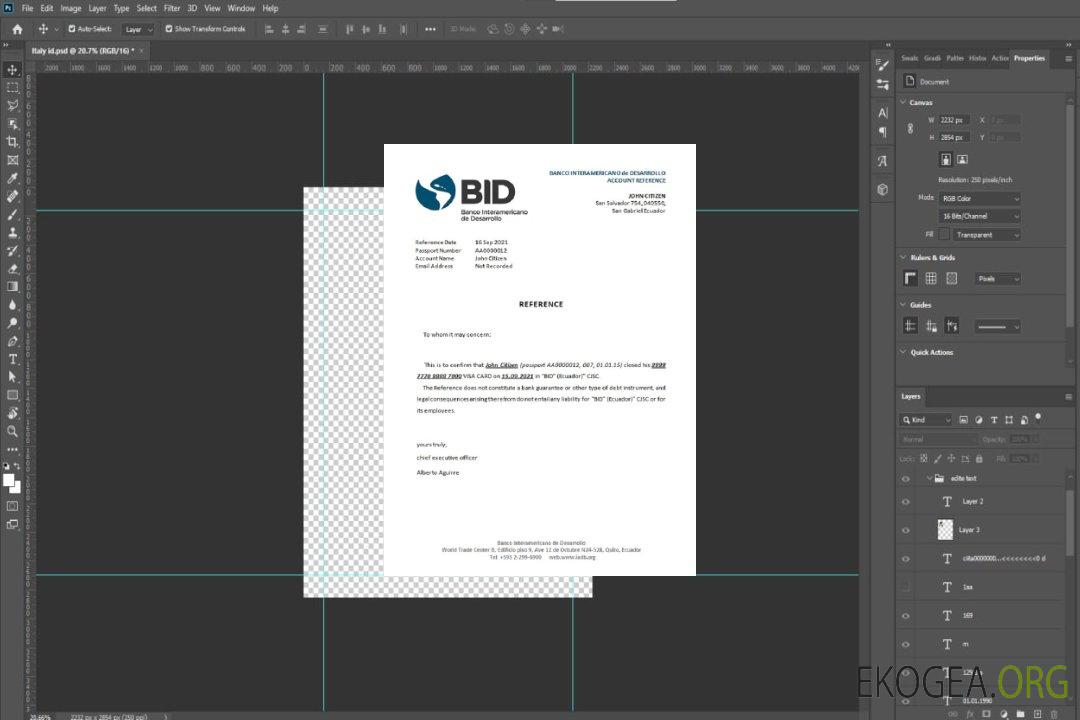
Task: Select the Crop tool in the toolbar
Action: [x=12, y=142]
